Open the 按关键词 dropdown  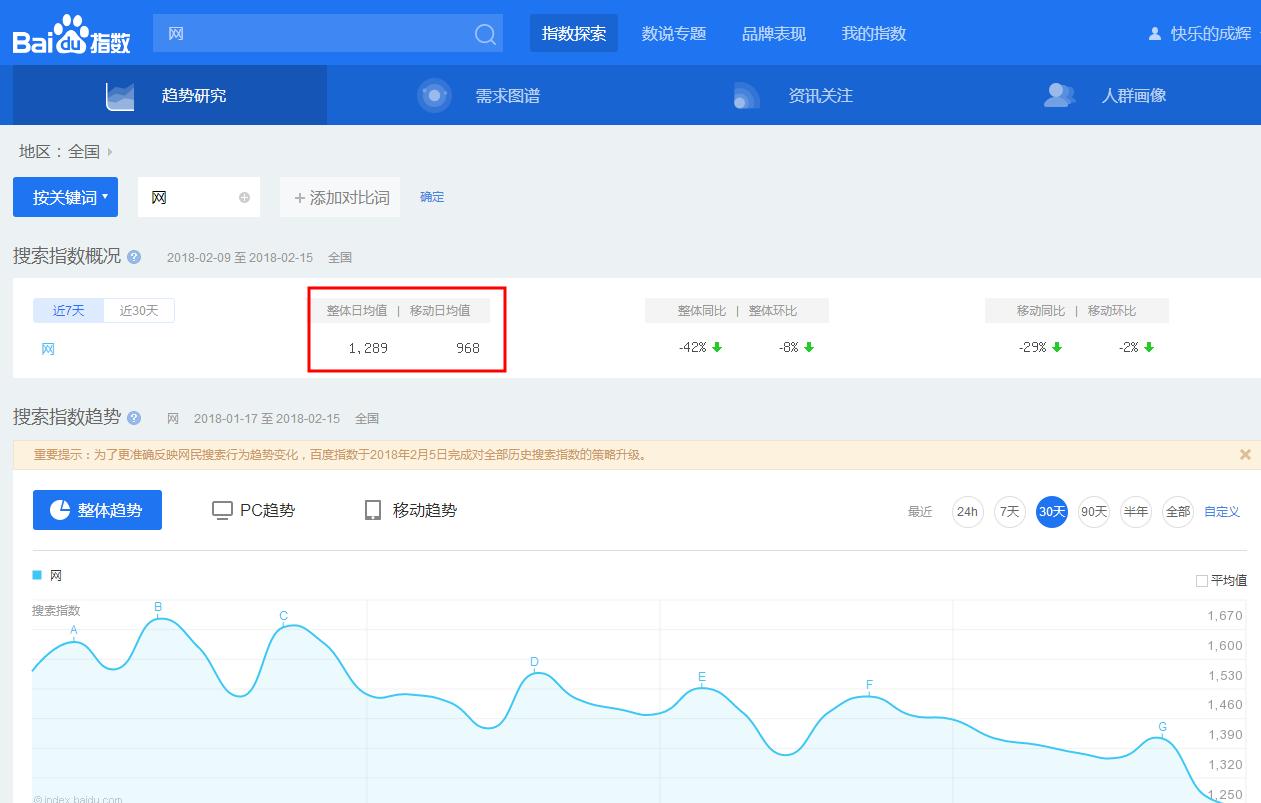pos(65,197)
